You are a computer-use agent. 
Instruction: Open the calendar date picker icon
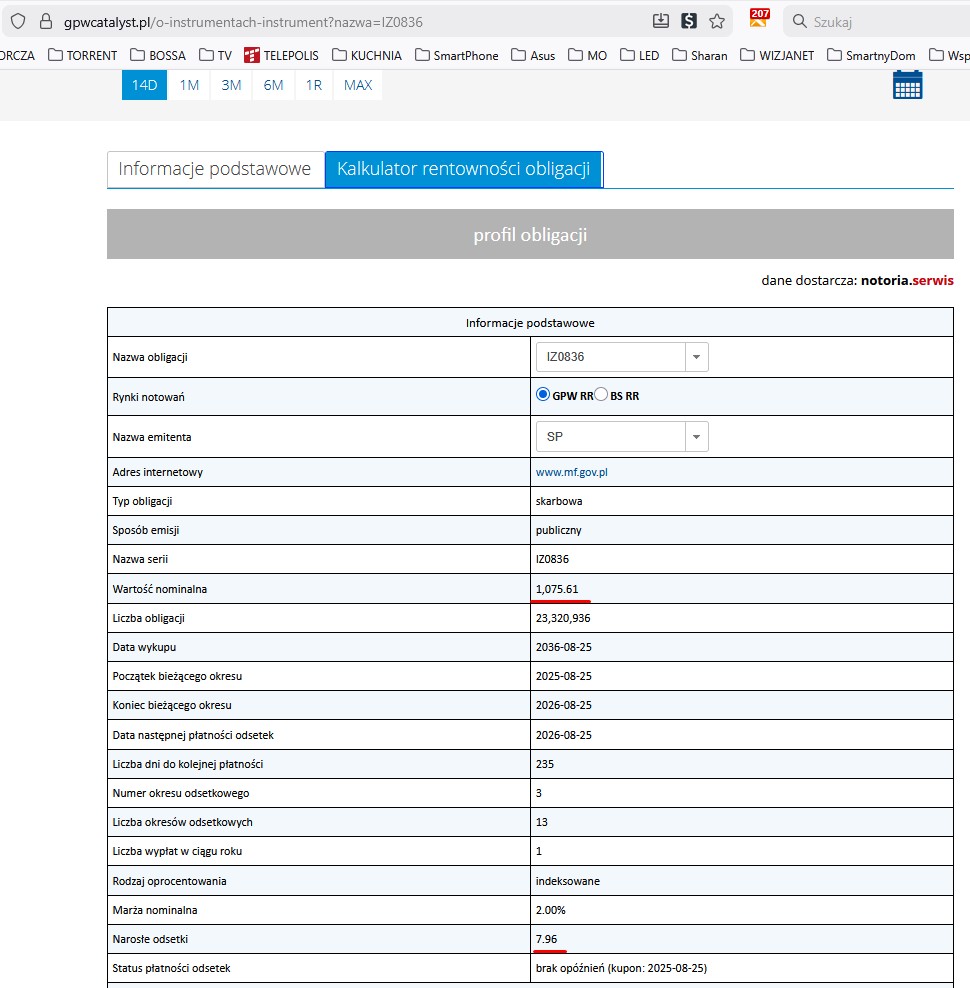point(907,85)
